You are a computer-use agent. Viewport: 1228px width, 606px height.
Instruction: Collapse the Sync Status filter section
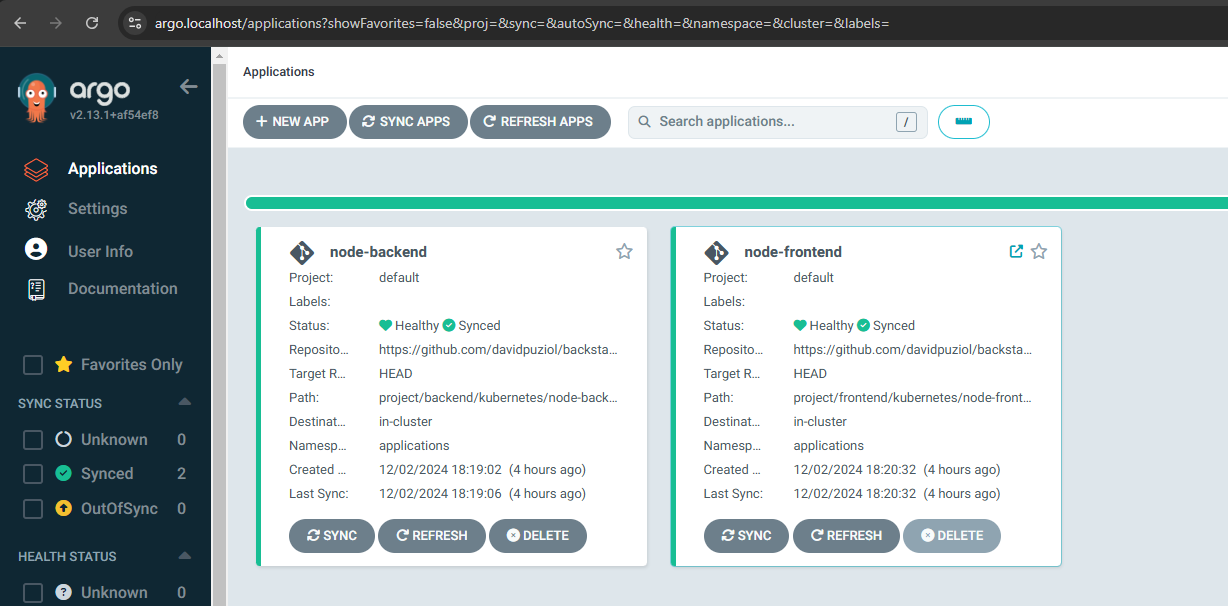coord(184,403)
